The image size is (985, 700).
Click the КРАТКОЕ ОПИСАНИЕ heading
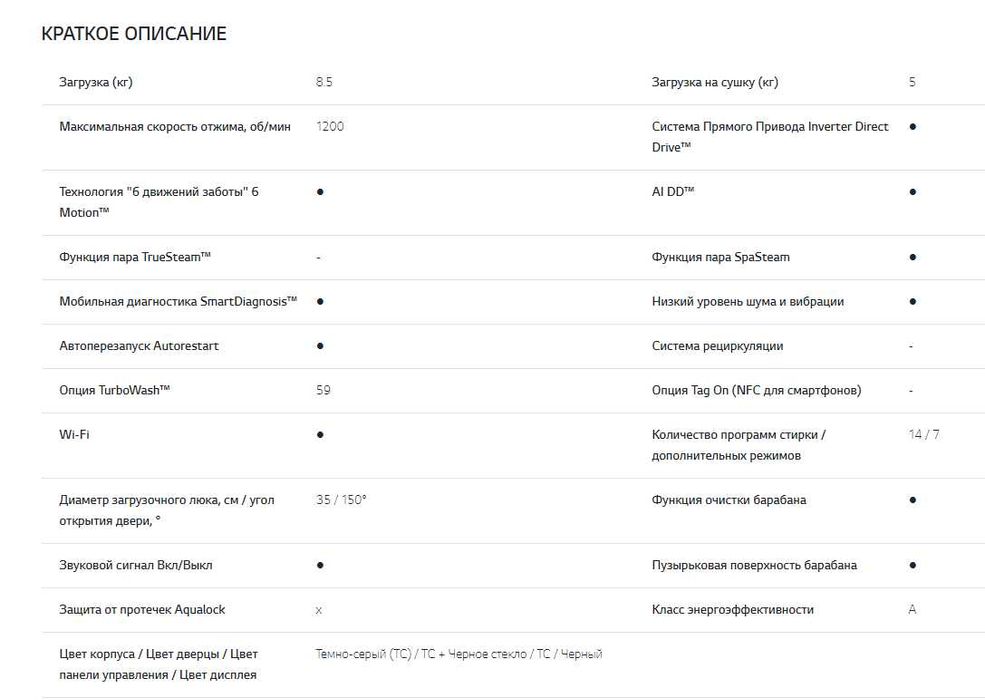[x=134, y=34]
